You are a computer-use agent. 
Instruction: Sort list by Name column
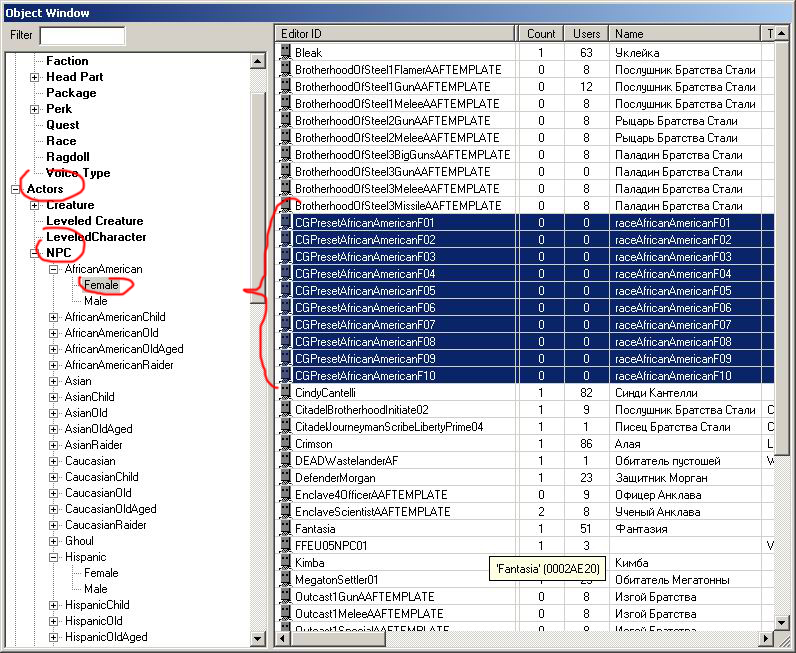pos(685,34)
